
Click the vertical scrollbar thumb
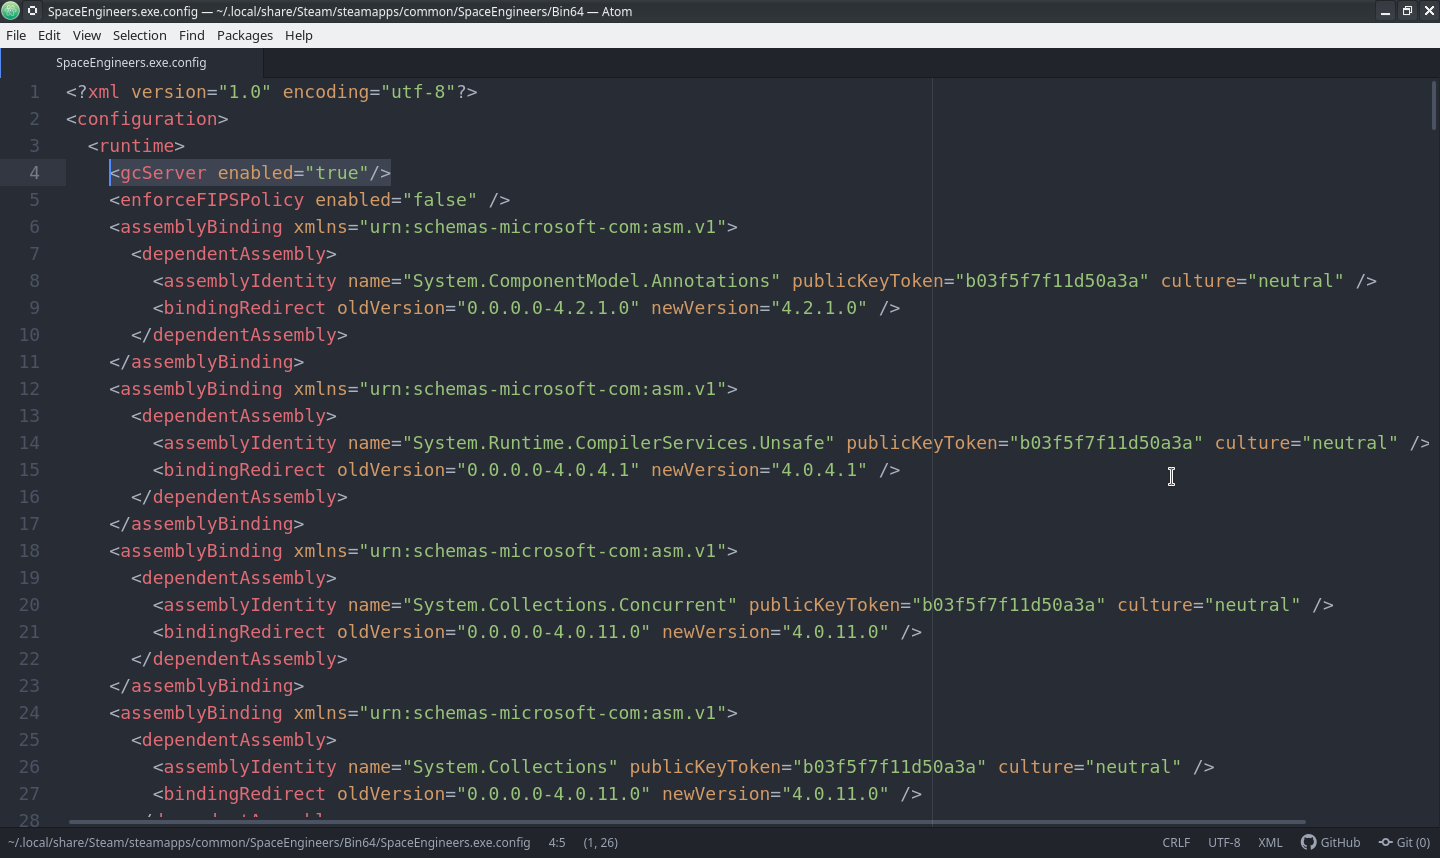1433,104
